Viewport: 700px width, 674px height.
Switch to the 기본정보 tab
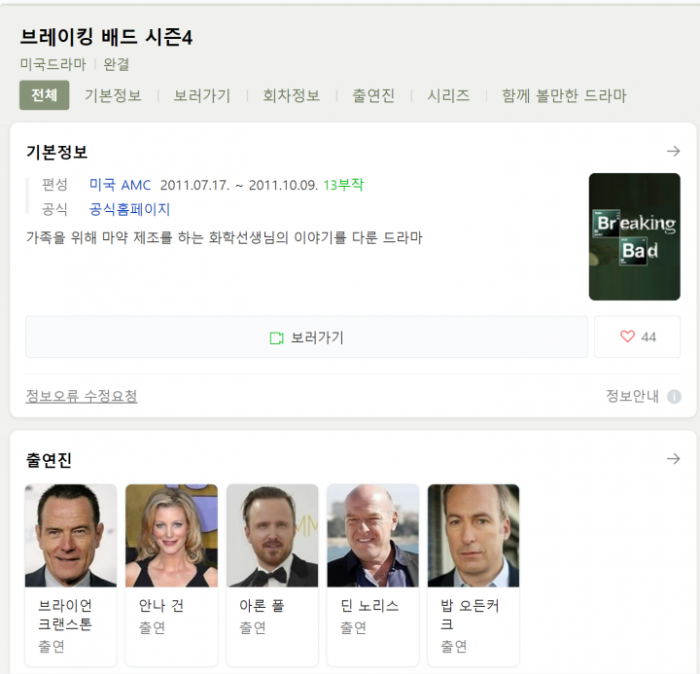(x=113, y=96)
